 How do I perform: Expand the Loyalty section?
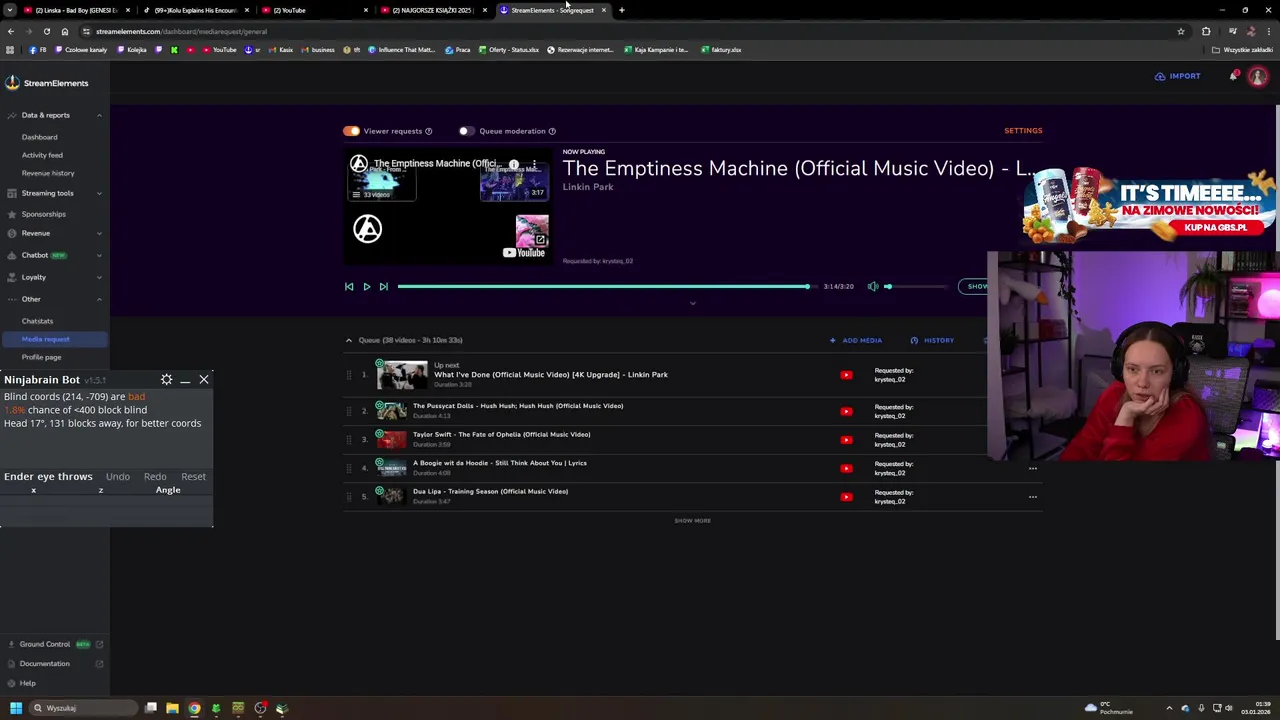pyautogui.click(x=99, y=277)
